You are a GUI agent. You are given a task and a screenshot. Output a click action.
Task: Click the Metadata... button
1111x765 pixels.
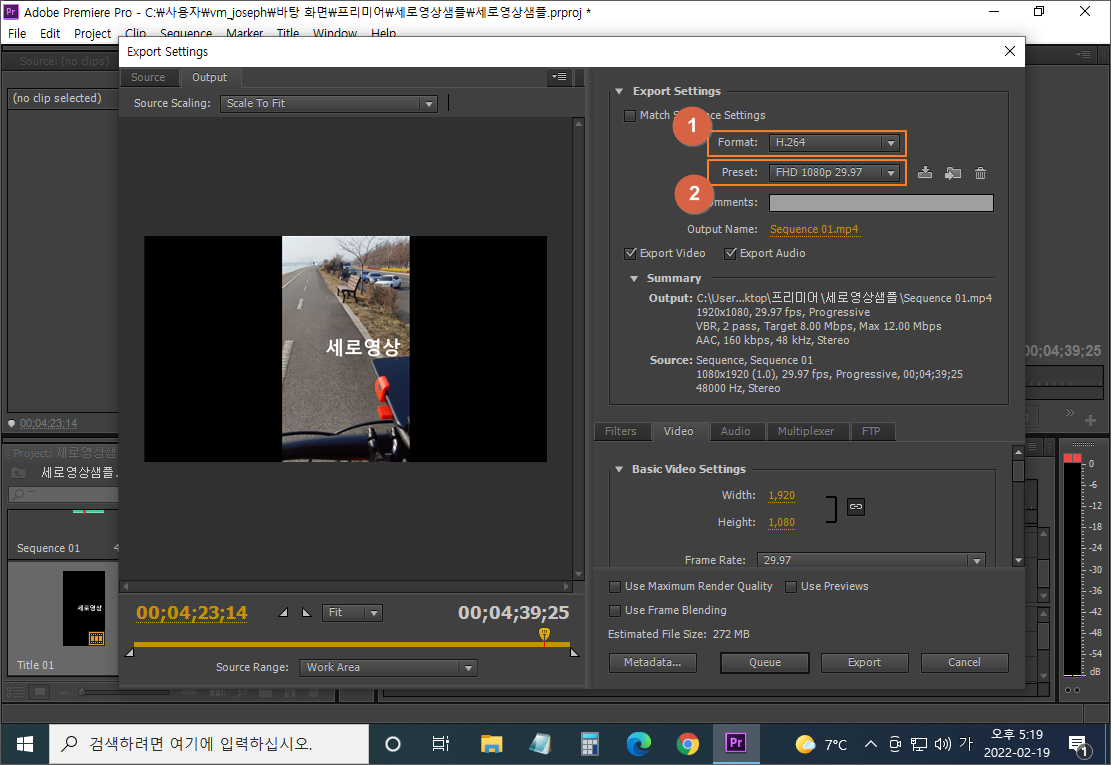(x=653, y=662)
